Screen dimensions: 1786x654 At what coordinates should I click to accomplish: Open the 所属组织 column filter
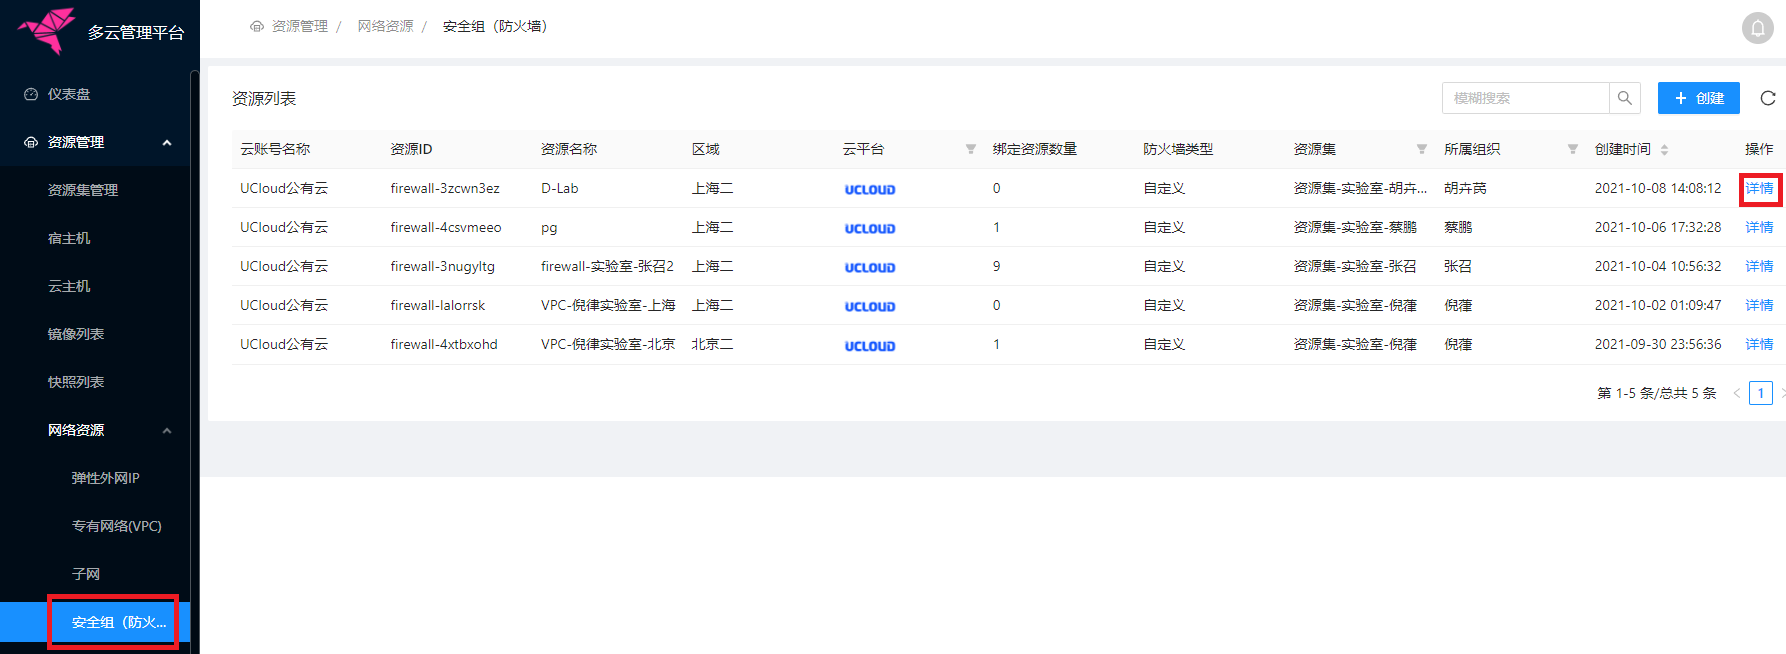pyautogui.click(x=1572, y=149)
